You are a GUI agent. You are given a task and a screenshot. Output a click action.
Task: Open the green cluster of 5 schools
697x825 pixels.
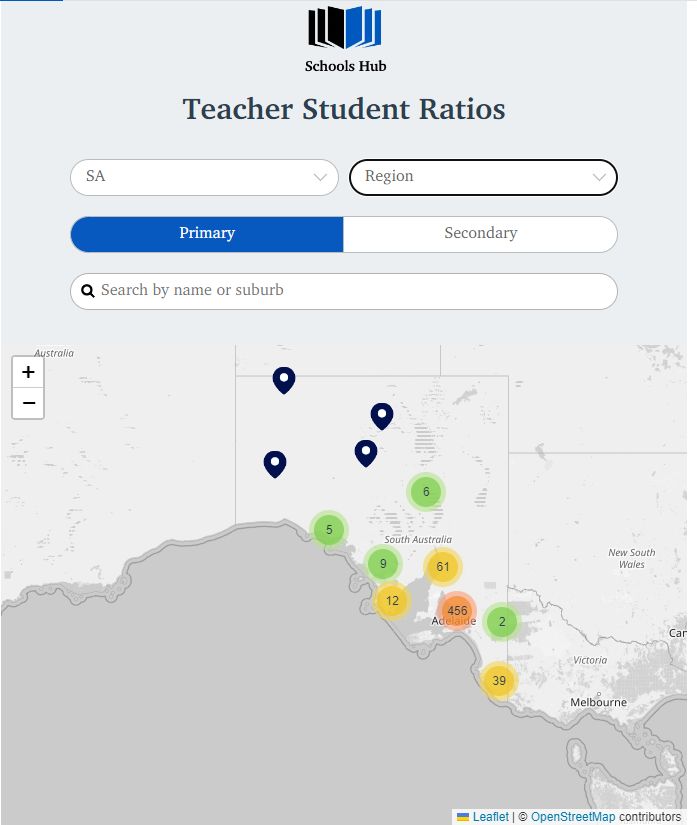coord(329,530)
